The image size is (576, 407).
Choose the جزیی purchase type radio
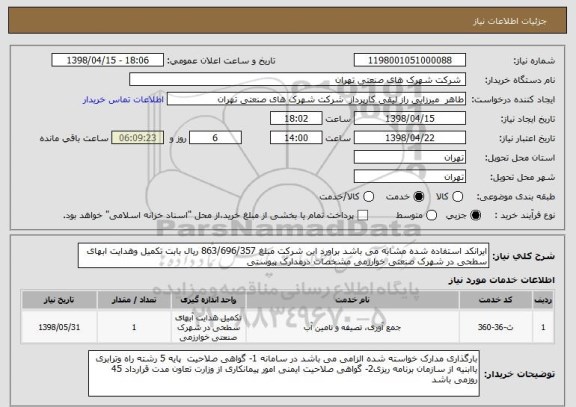pos(475,215)
